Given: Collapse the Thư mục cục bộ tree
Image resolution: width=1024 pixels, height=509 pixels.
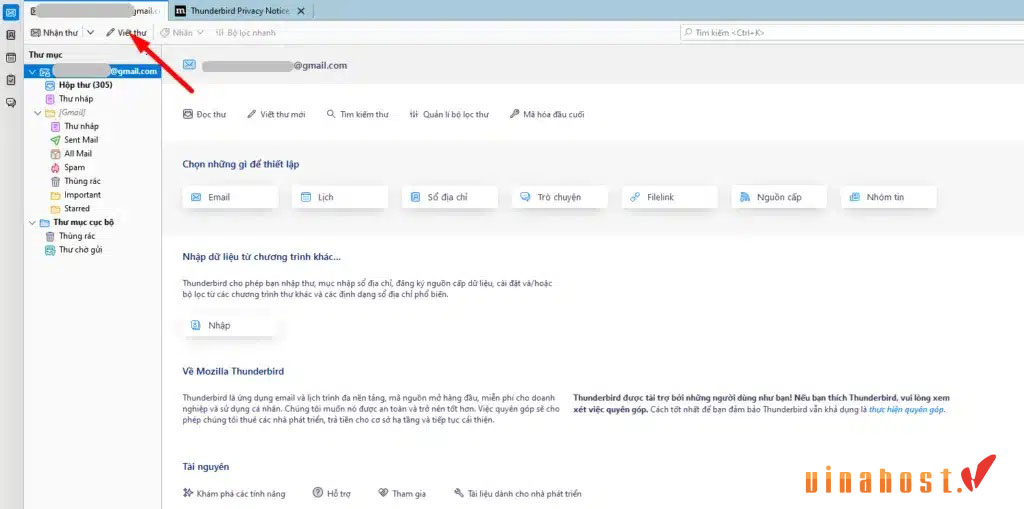Looking at the screenshot, I should click(32, 222).
